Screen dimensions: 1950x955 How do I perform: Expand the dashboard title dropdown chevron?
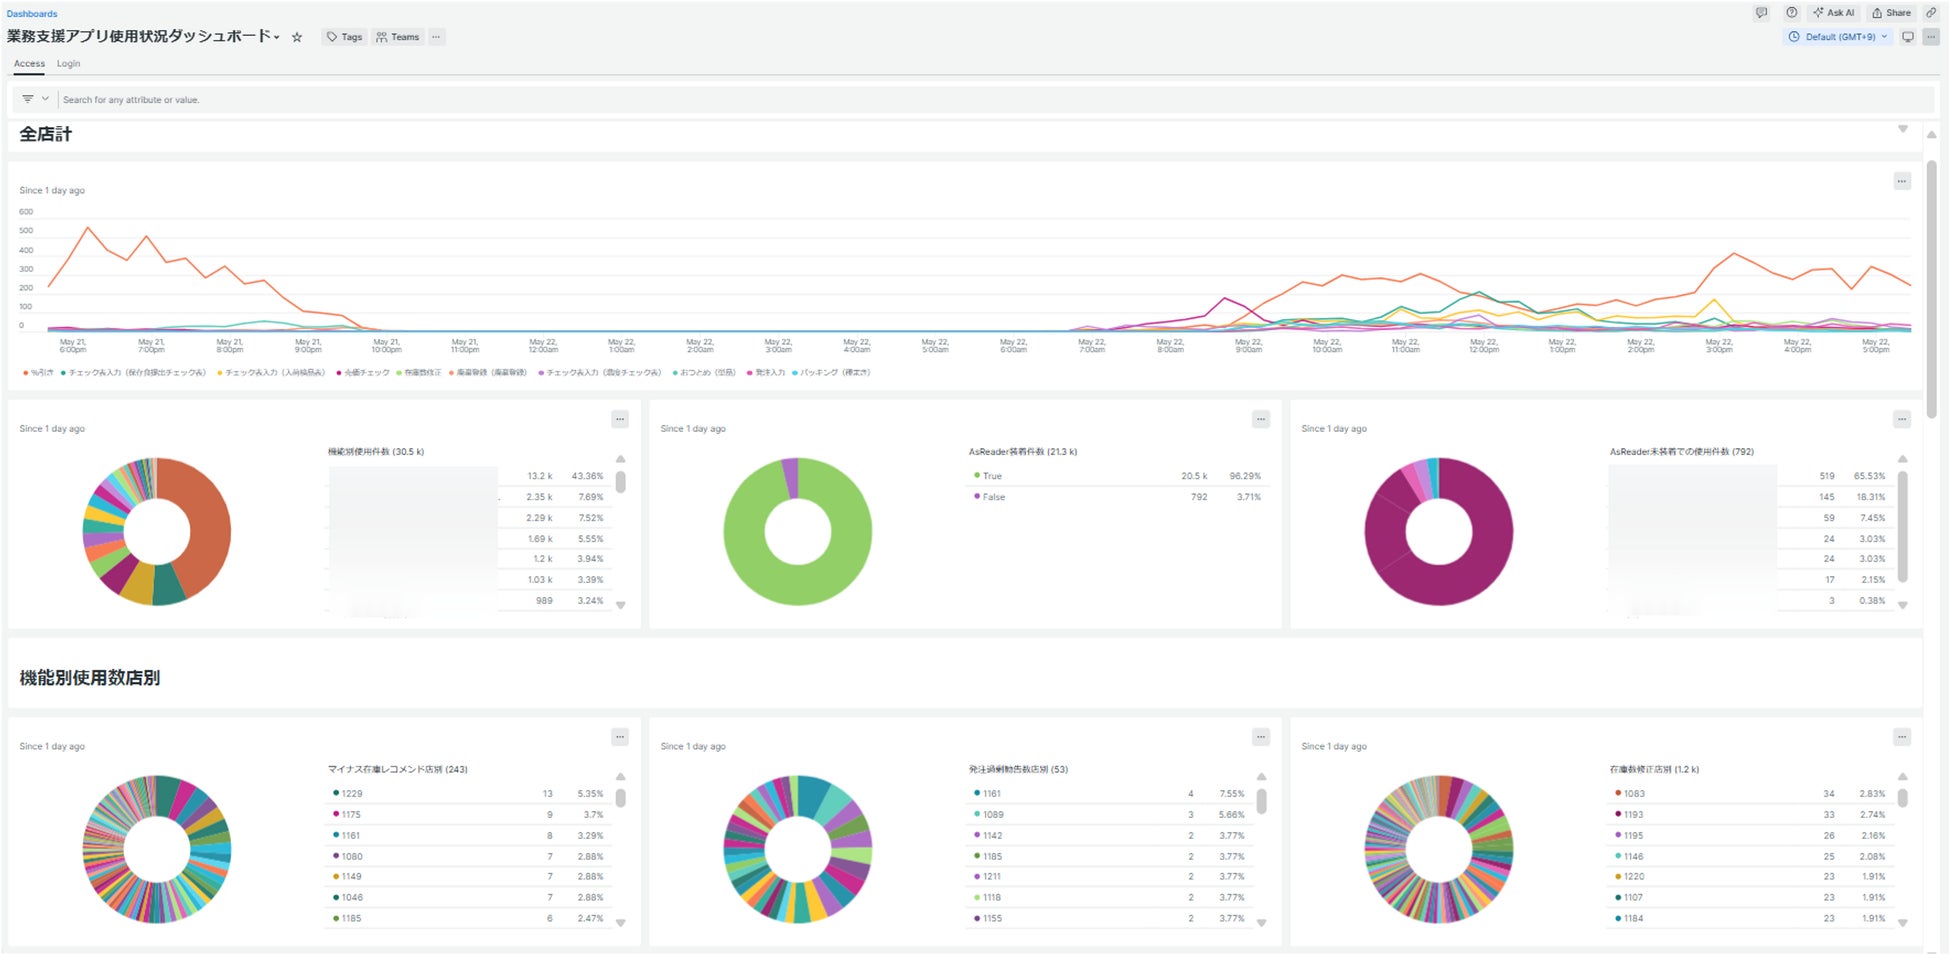[x=277, y=37]
